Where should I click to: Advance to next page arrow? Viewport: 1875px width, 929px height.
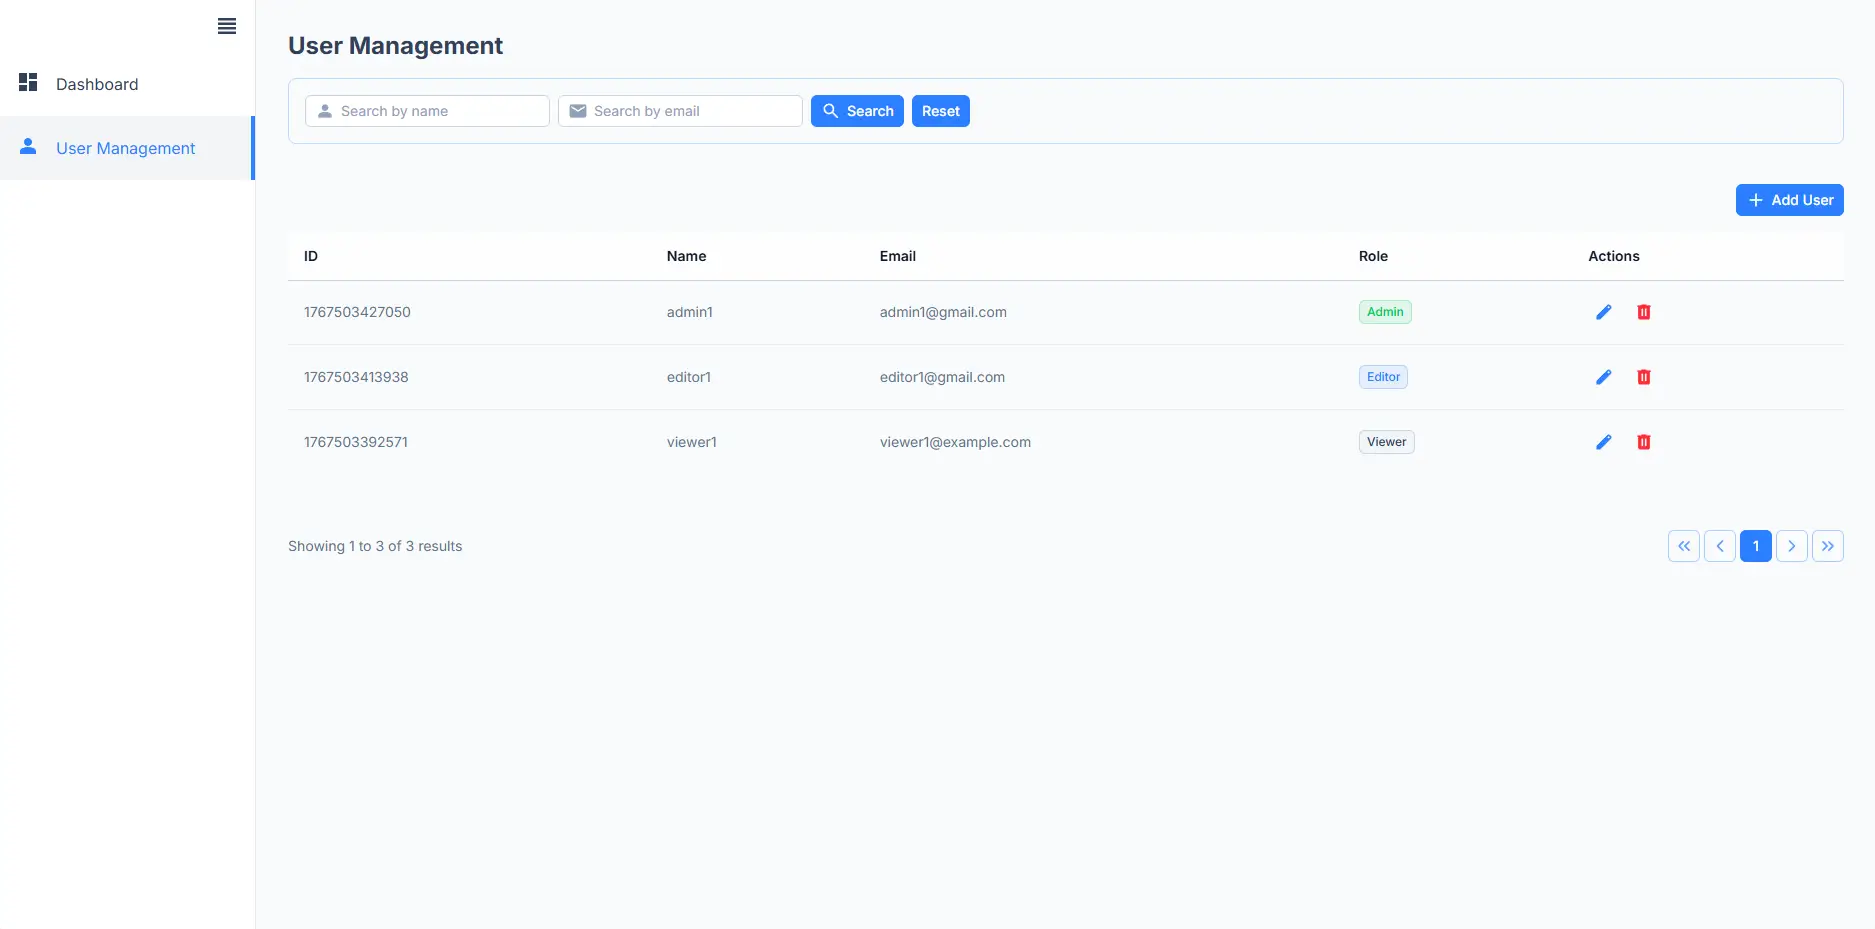[x=1791, y=546]
